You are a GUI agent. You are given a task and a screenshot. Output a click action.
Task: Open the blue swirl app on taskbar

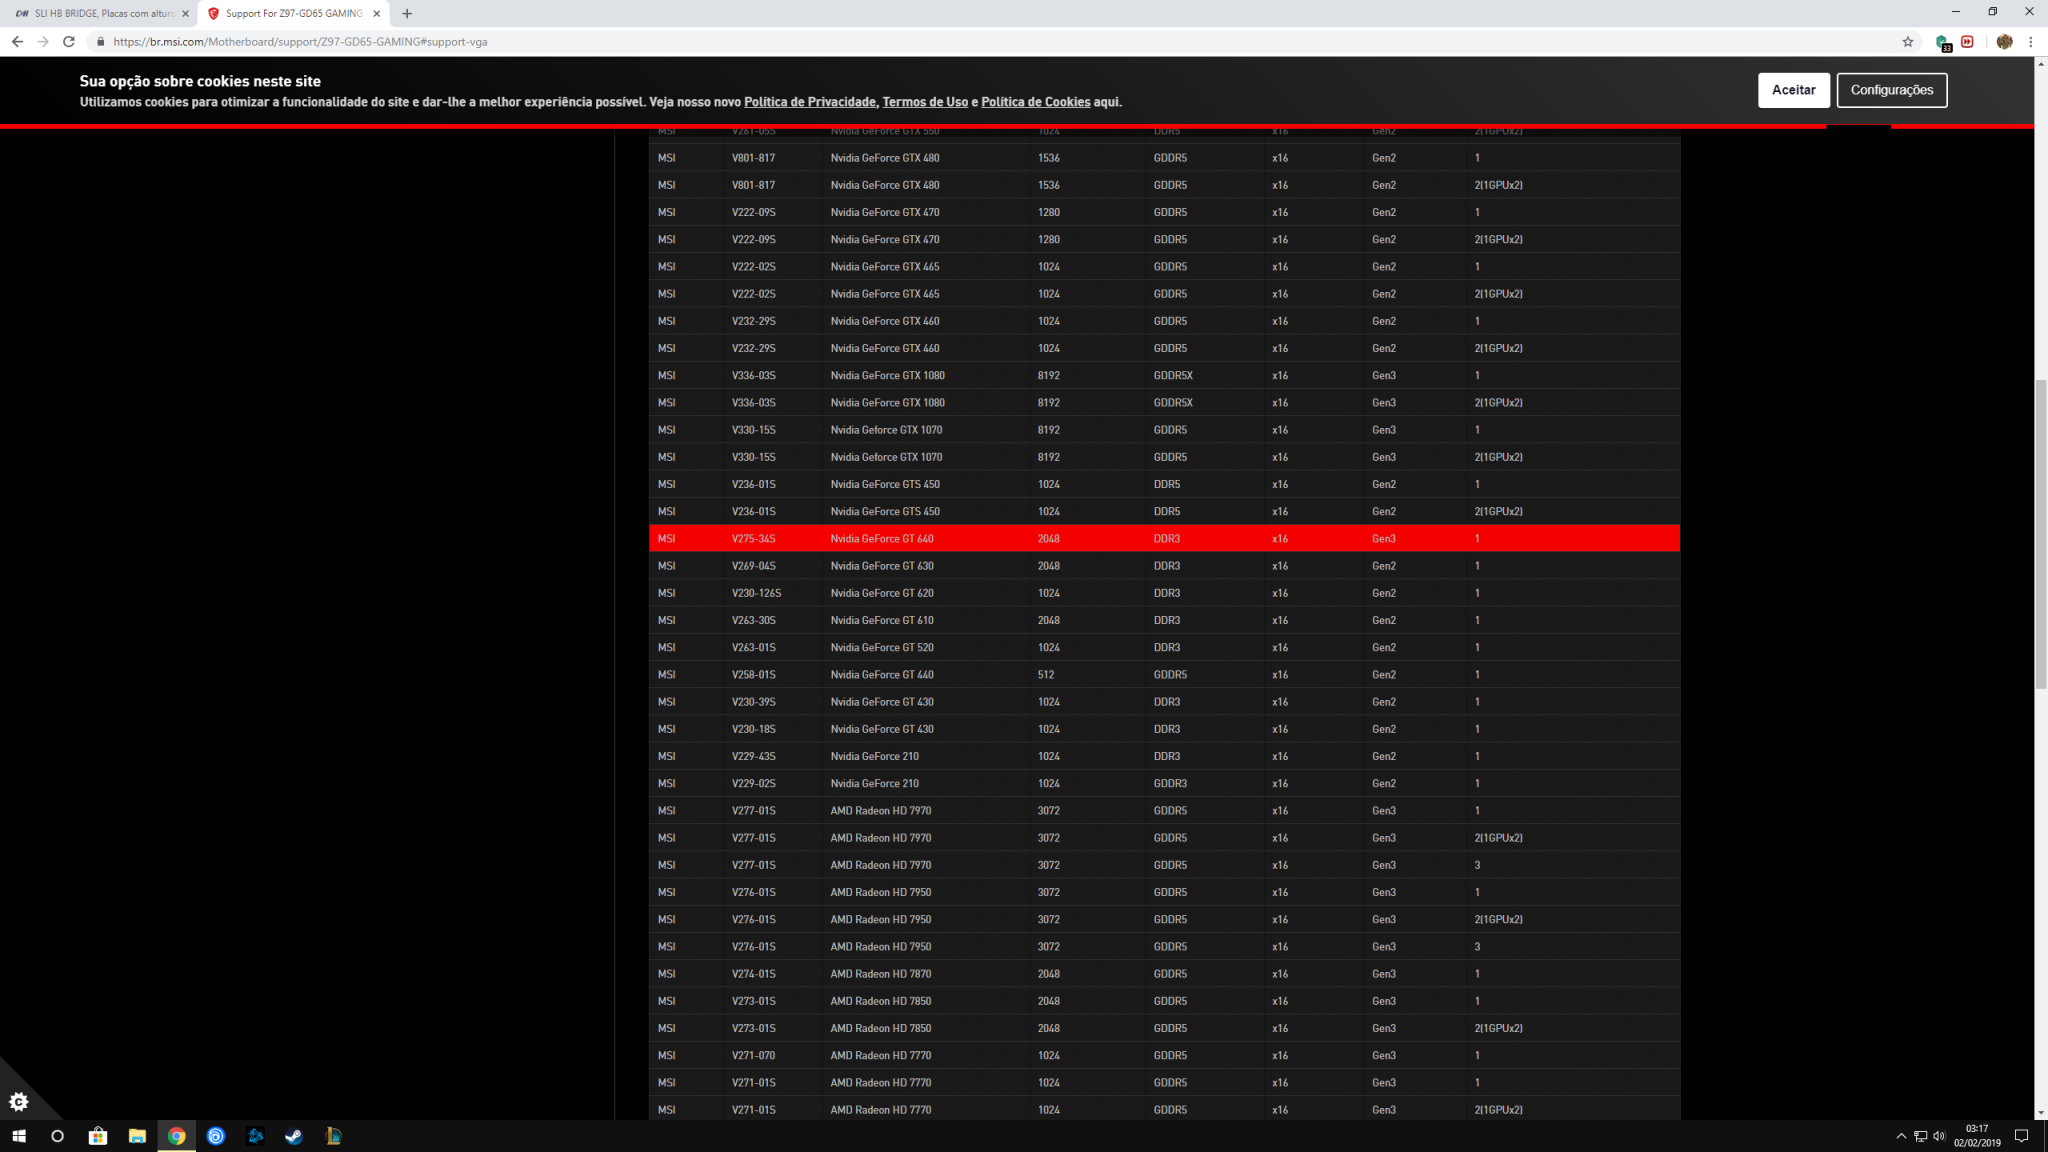pos(216,1136)
